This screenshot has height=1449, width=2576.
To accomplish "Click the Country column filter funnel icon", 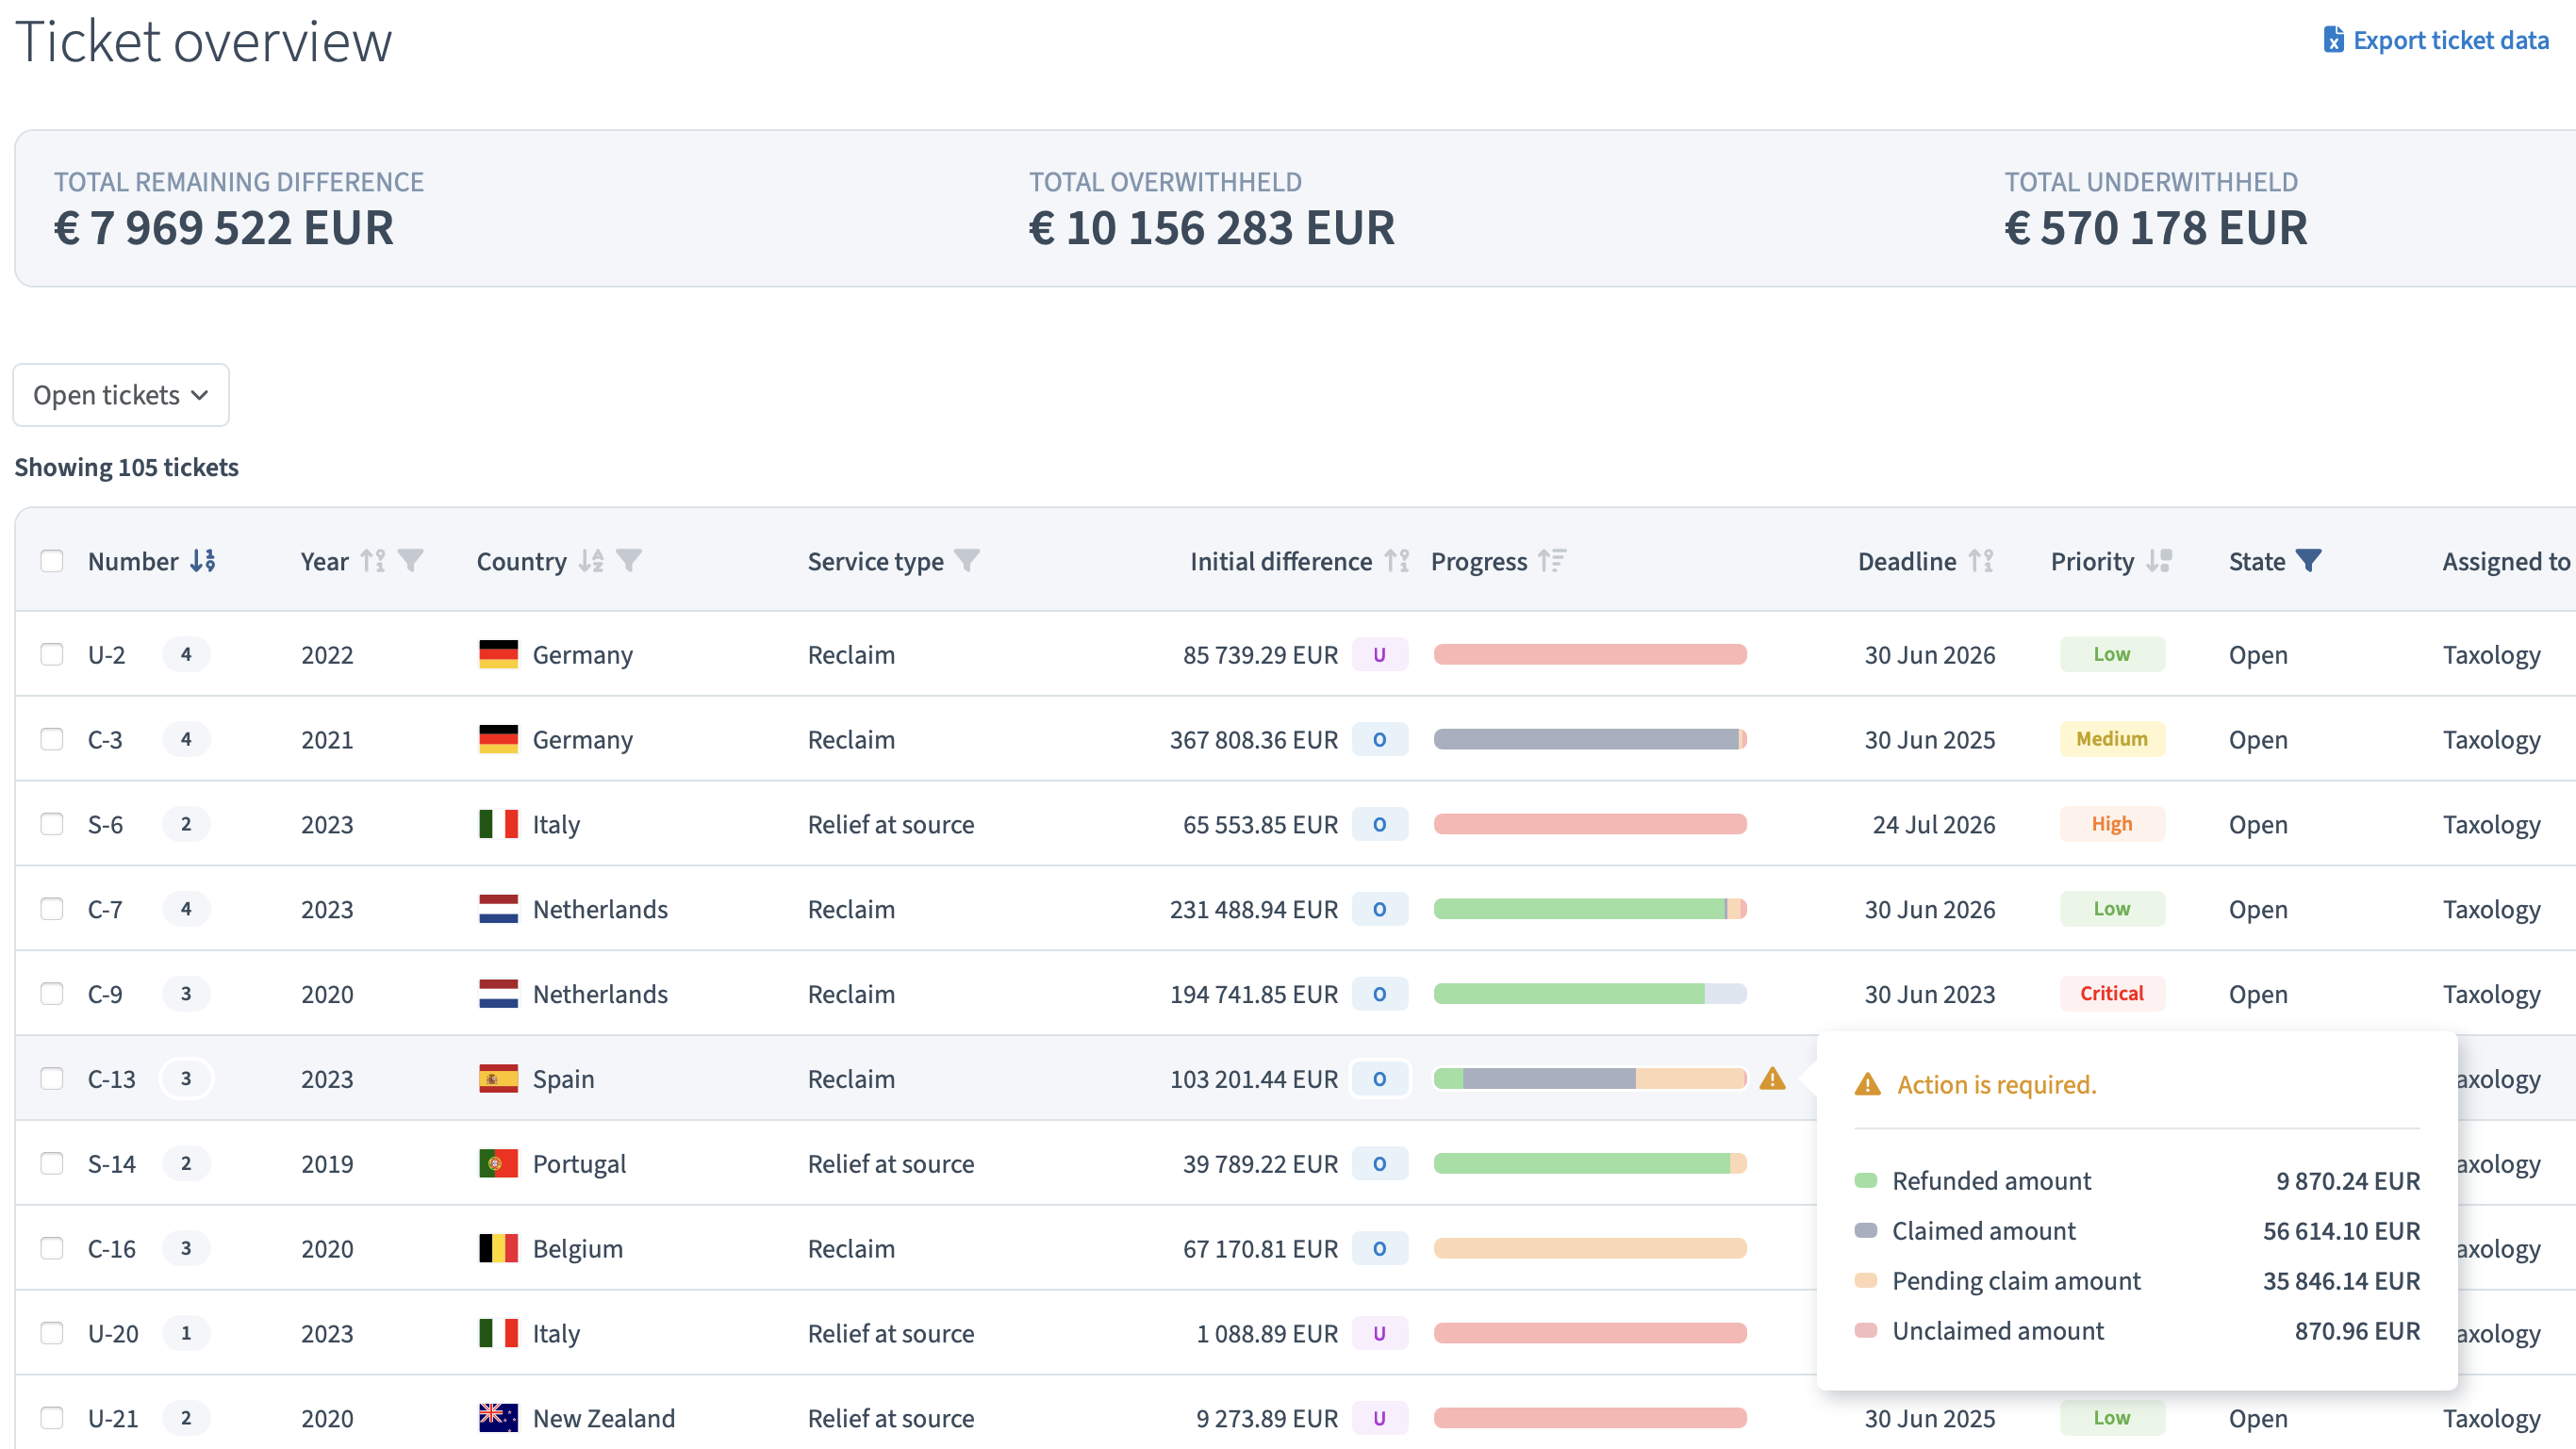I will 628,561.
